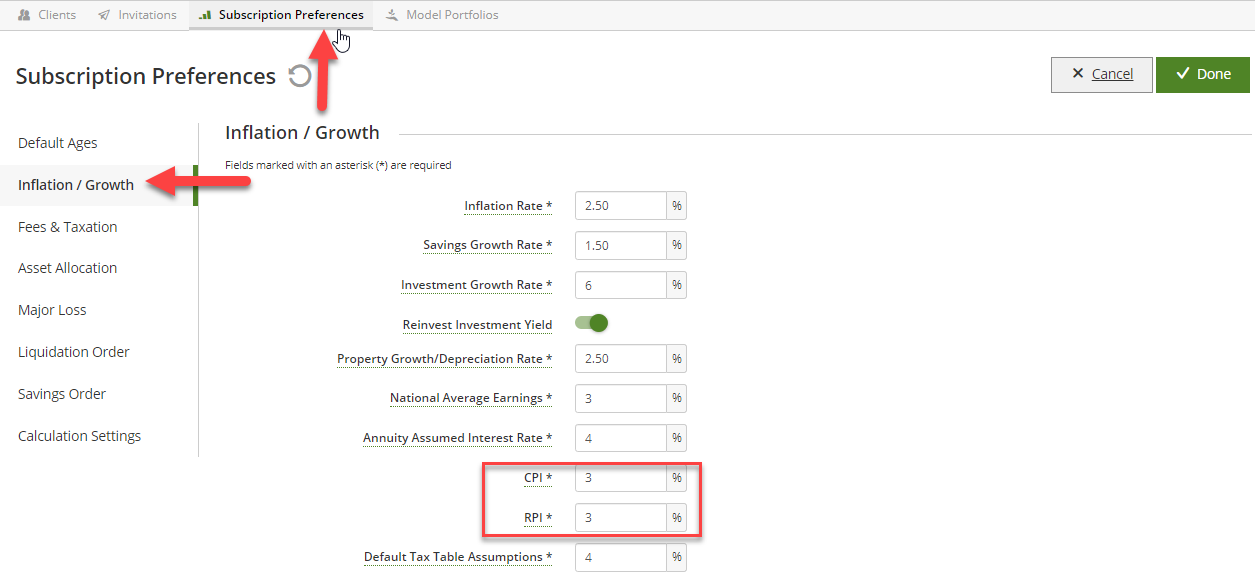
Task: Switch to the Clients tab
Action: coord(47,15)
